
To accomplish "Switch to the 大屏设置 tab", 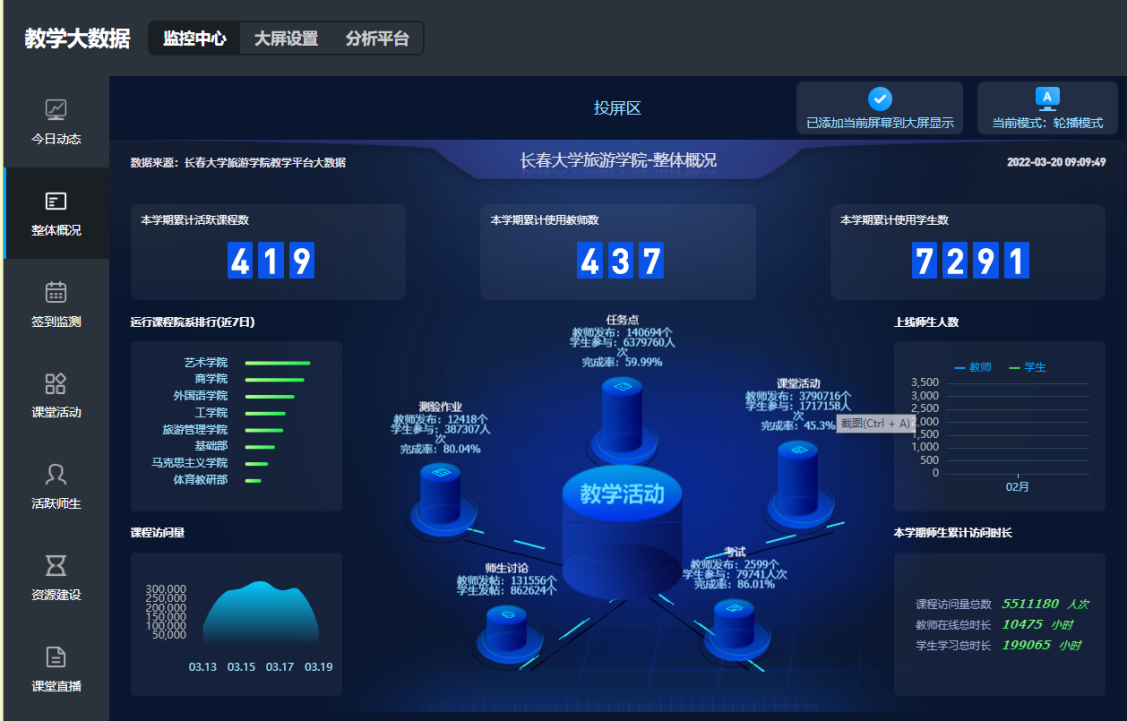I will click(x=286, y=39).
